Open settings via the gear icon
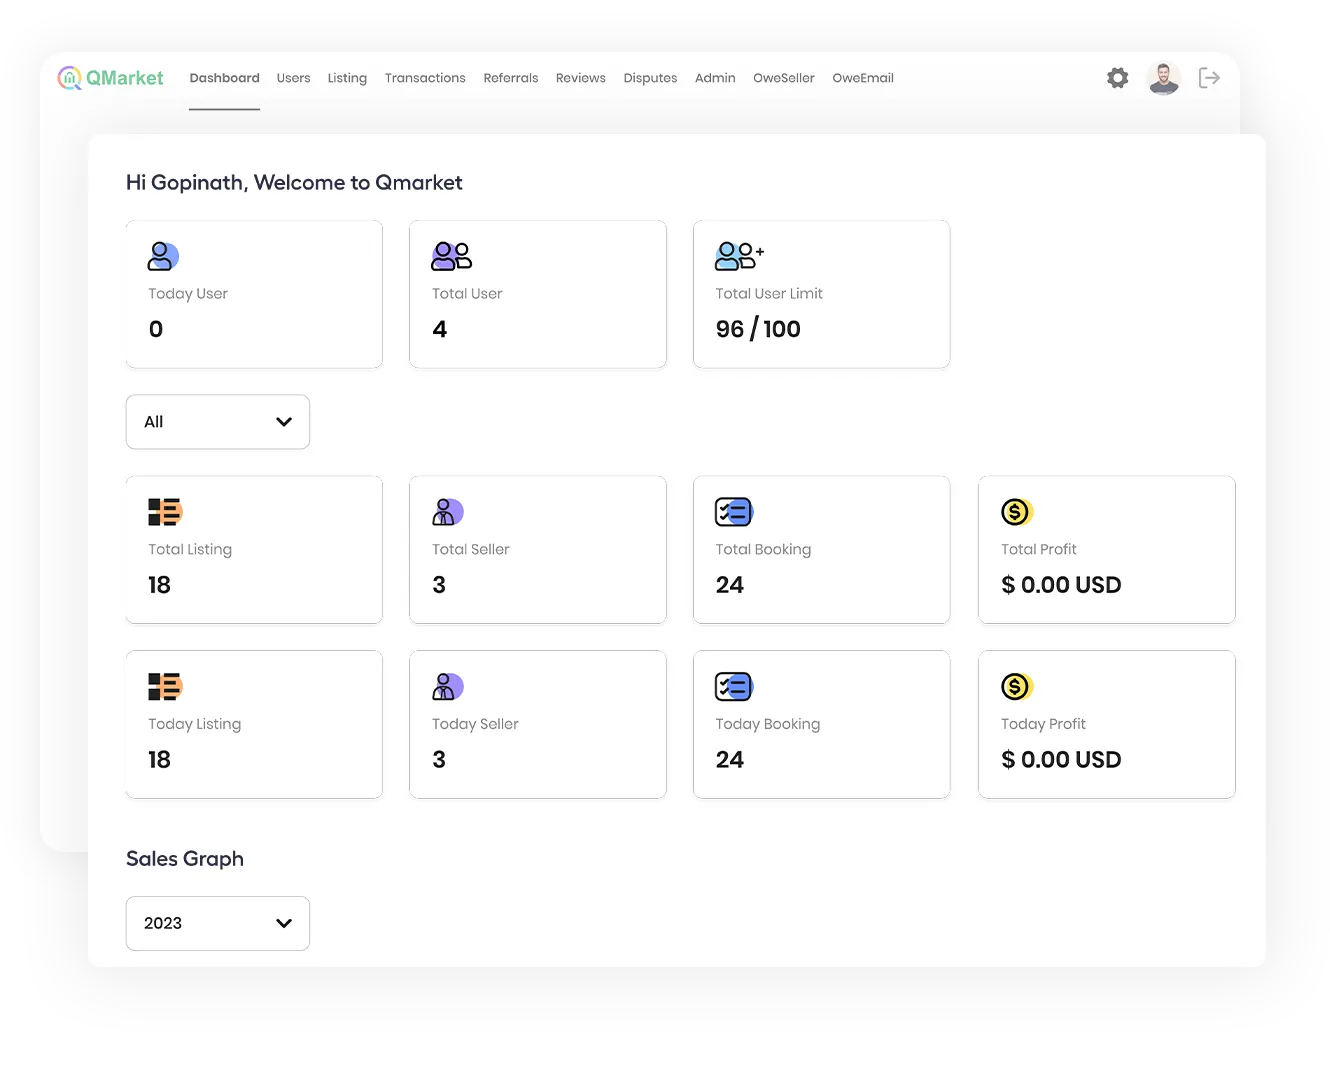The image size is (1330, 1080). (1117, 78)
